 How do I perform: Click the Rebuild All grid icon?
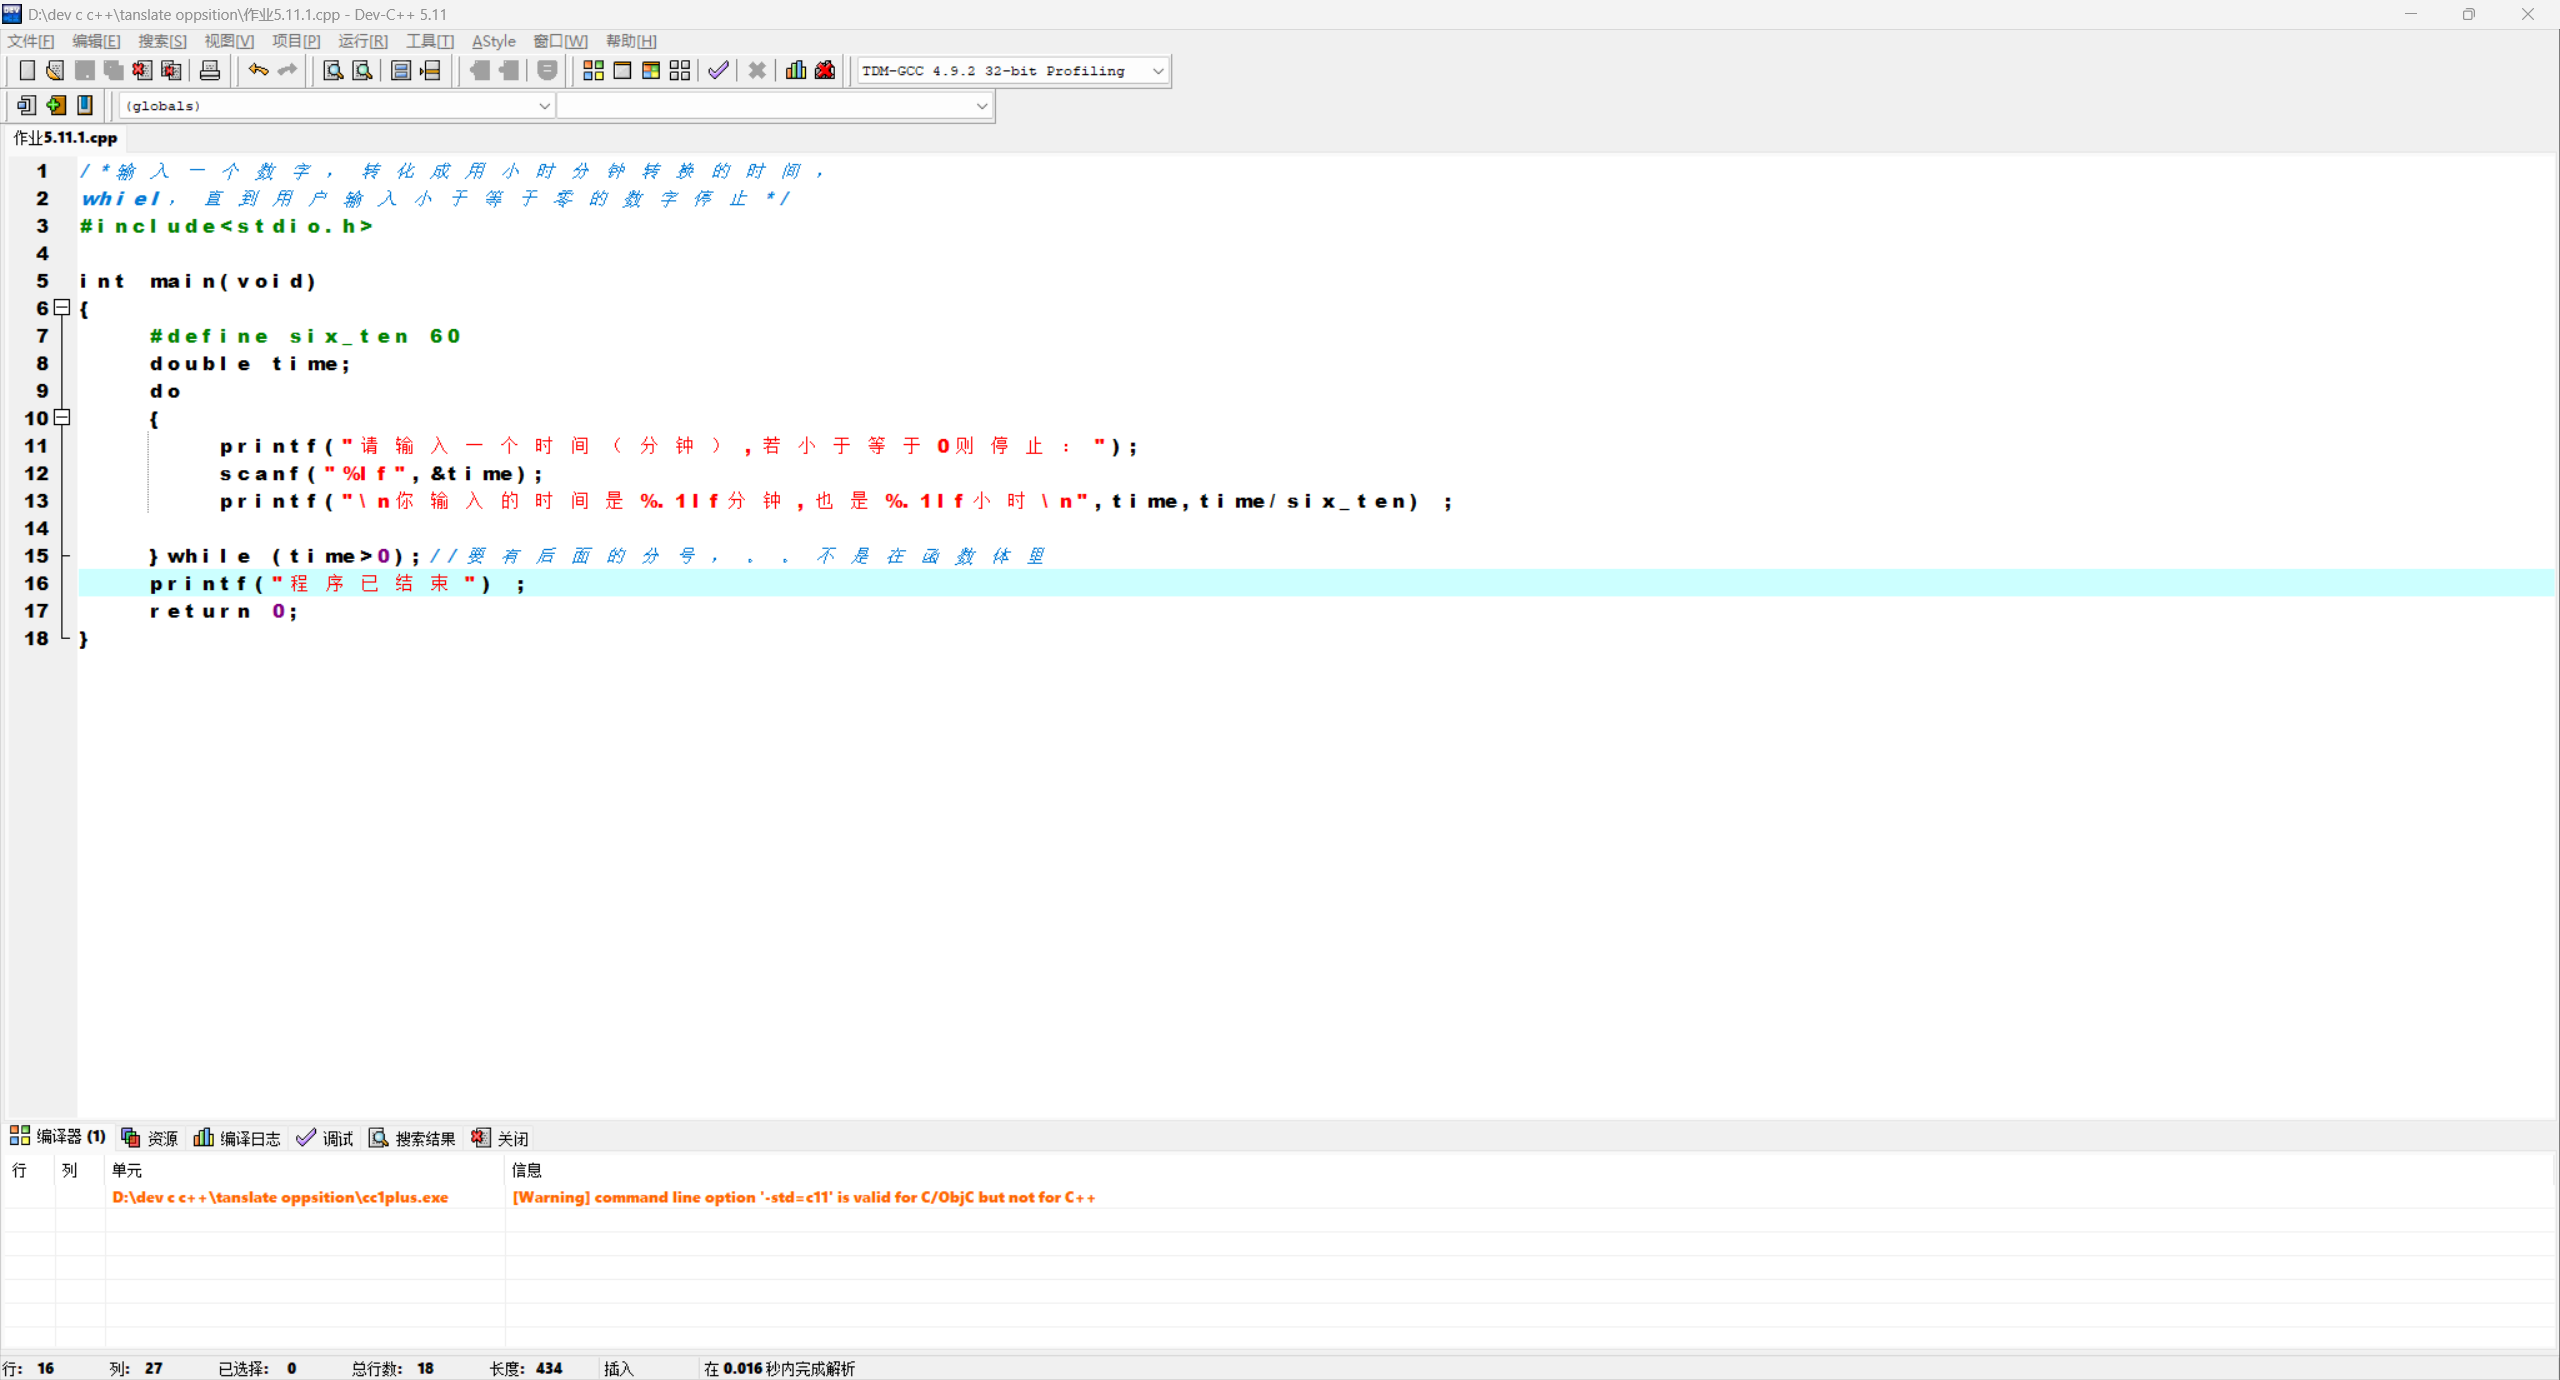point(680,70)
